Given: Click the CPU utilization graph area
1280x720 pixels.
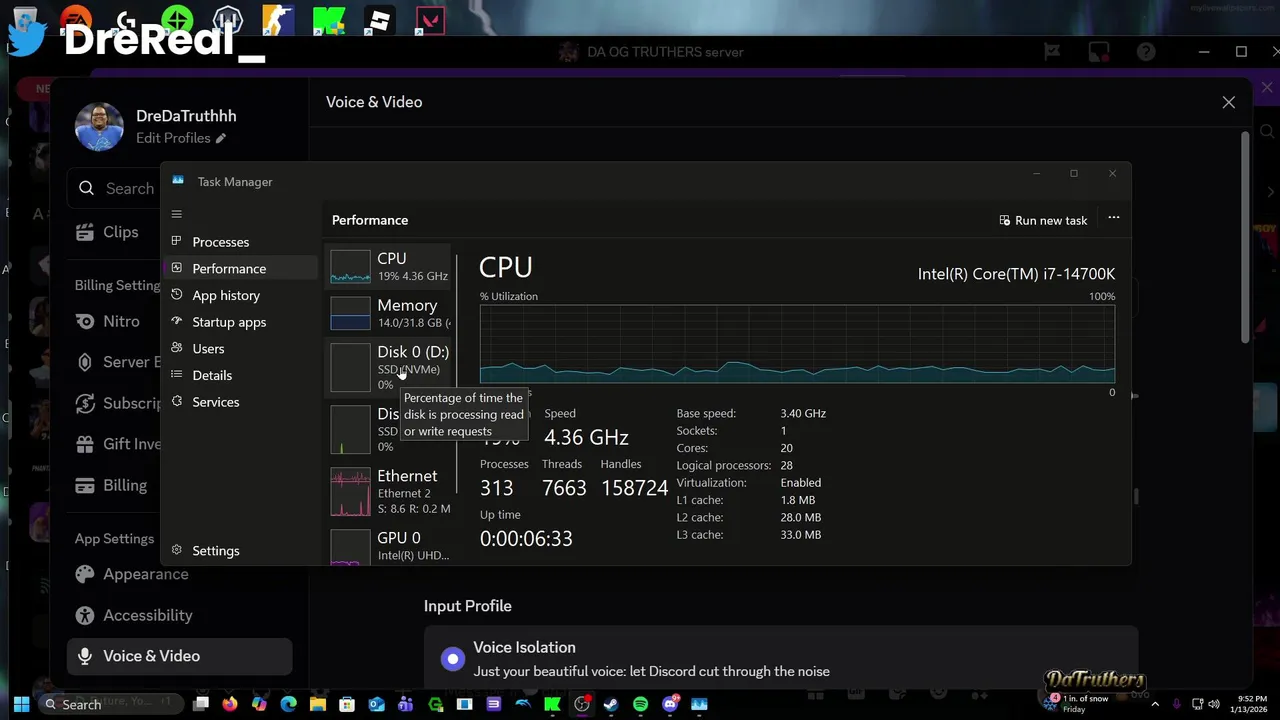Looking at the screenshot, I should click(797, 344).
